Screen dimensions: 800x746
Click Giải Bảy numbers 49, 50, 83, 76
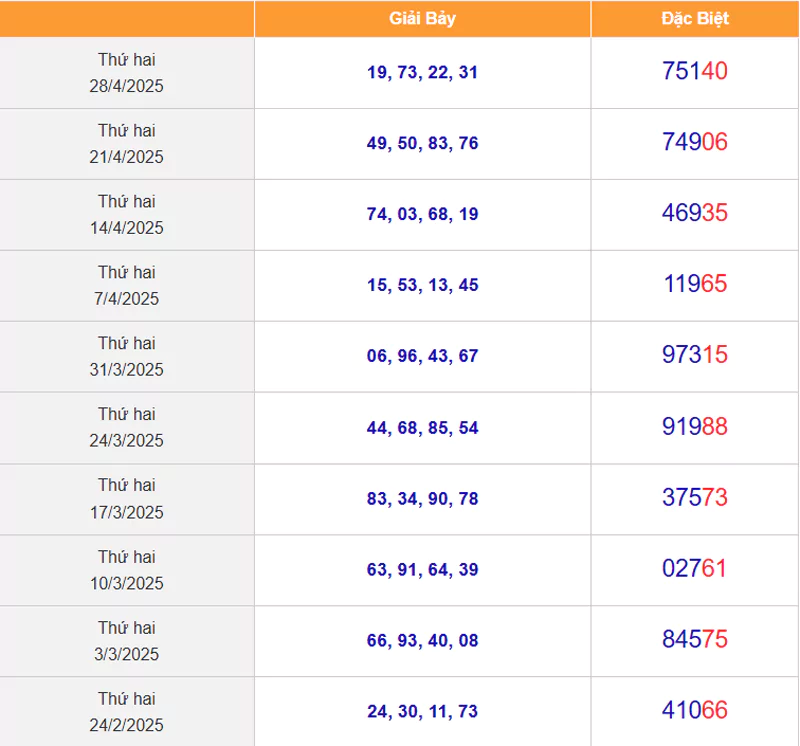(x=422, y=143)
